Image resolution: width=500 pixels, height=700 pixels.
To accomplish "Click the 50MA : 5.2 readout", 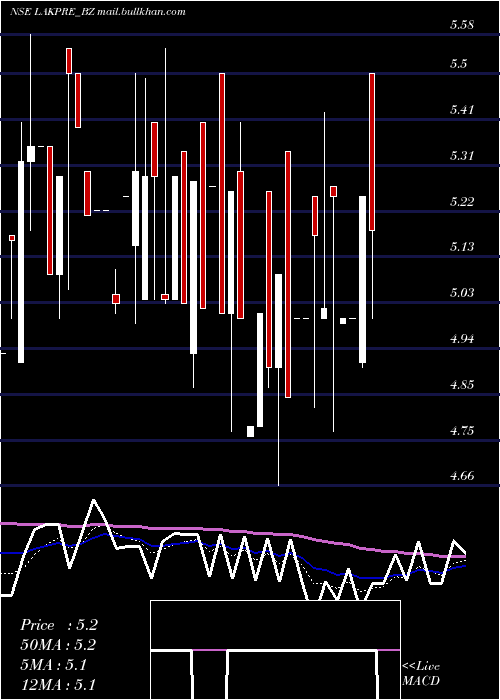I will (x=58, y=645).
